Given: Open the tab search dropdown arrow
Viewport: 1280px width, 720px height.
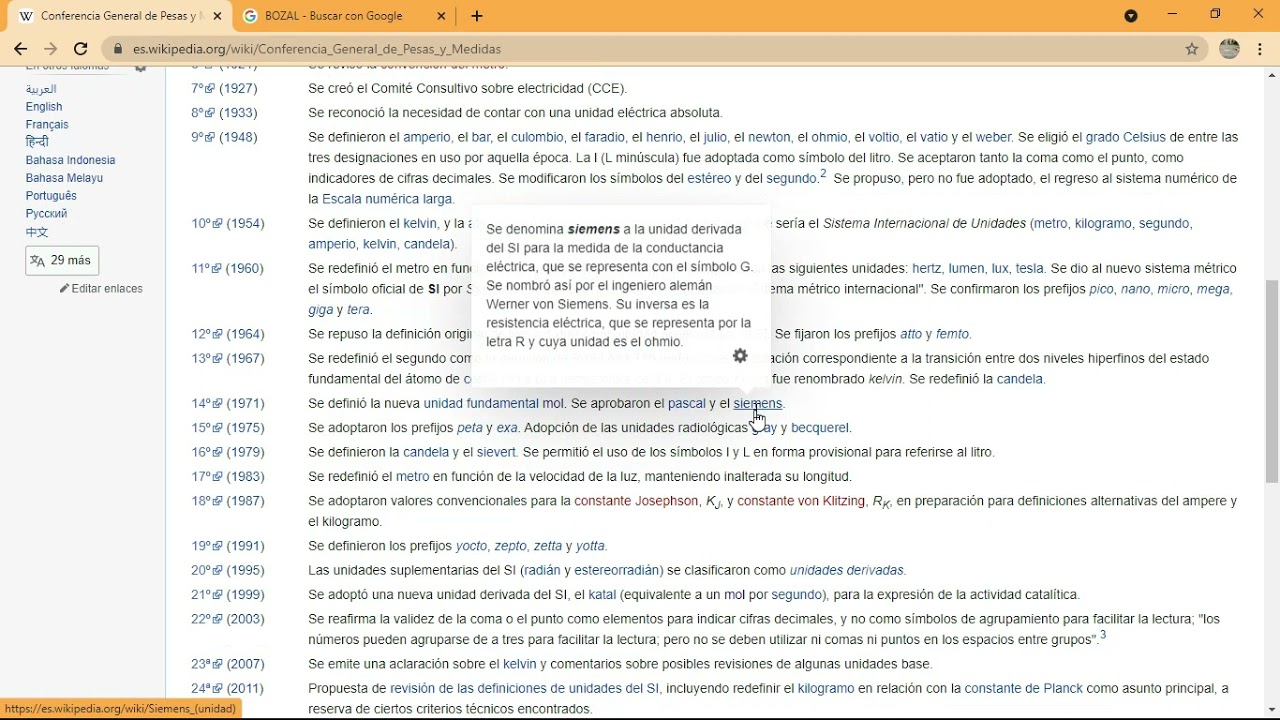Looking at the screenshot, I should (1131, 16).
